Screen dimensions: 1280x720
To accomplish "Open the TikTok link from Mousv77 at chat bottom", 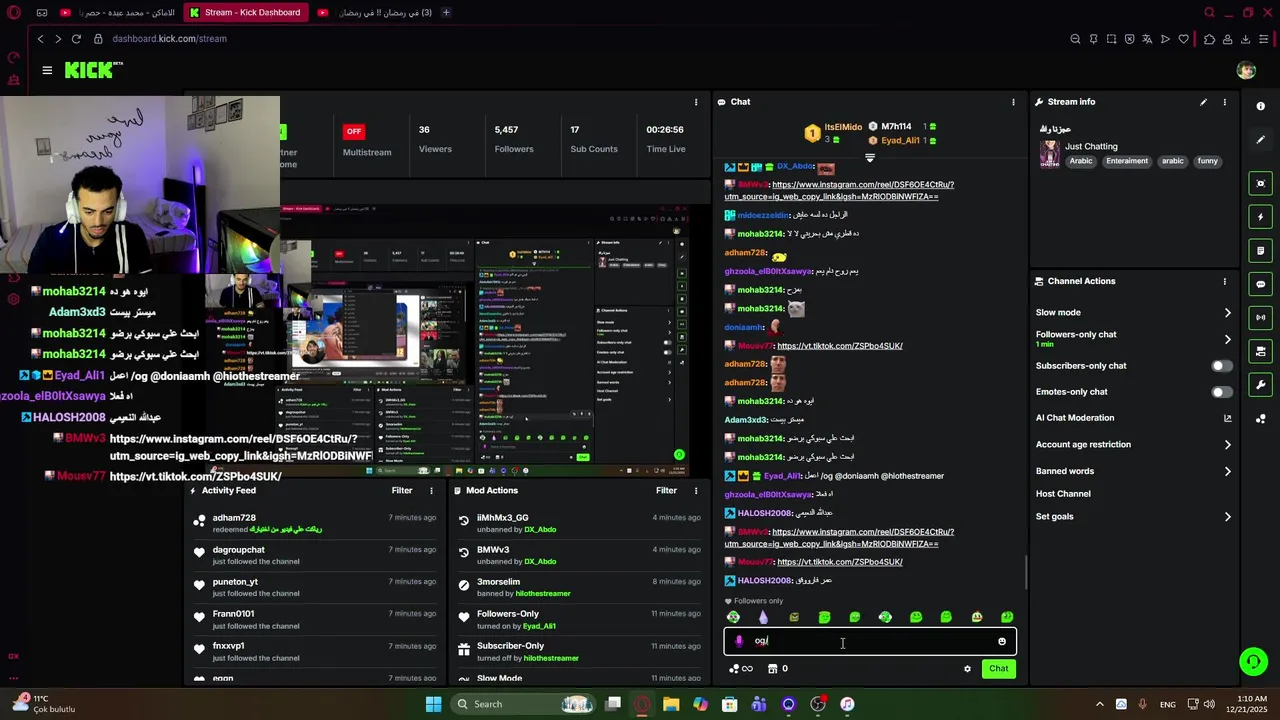I will tap(840, 562).
